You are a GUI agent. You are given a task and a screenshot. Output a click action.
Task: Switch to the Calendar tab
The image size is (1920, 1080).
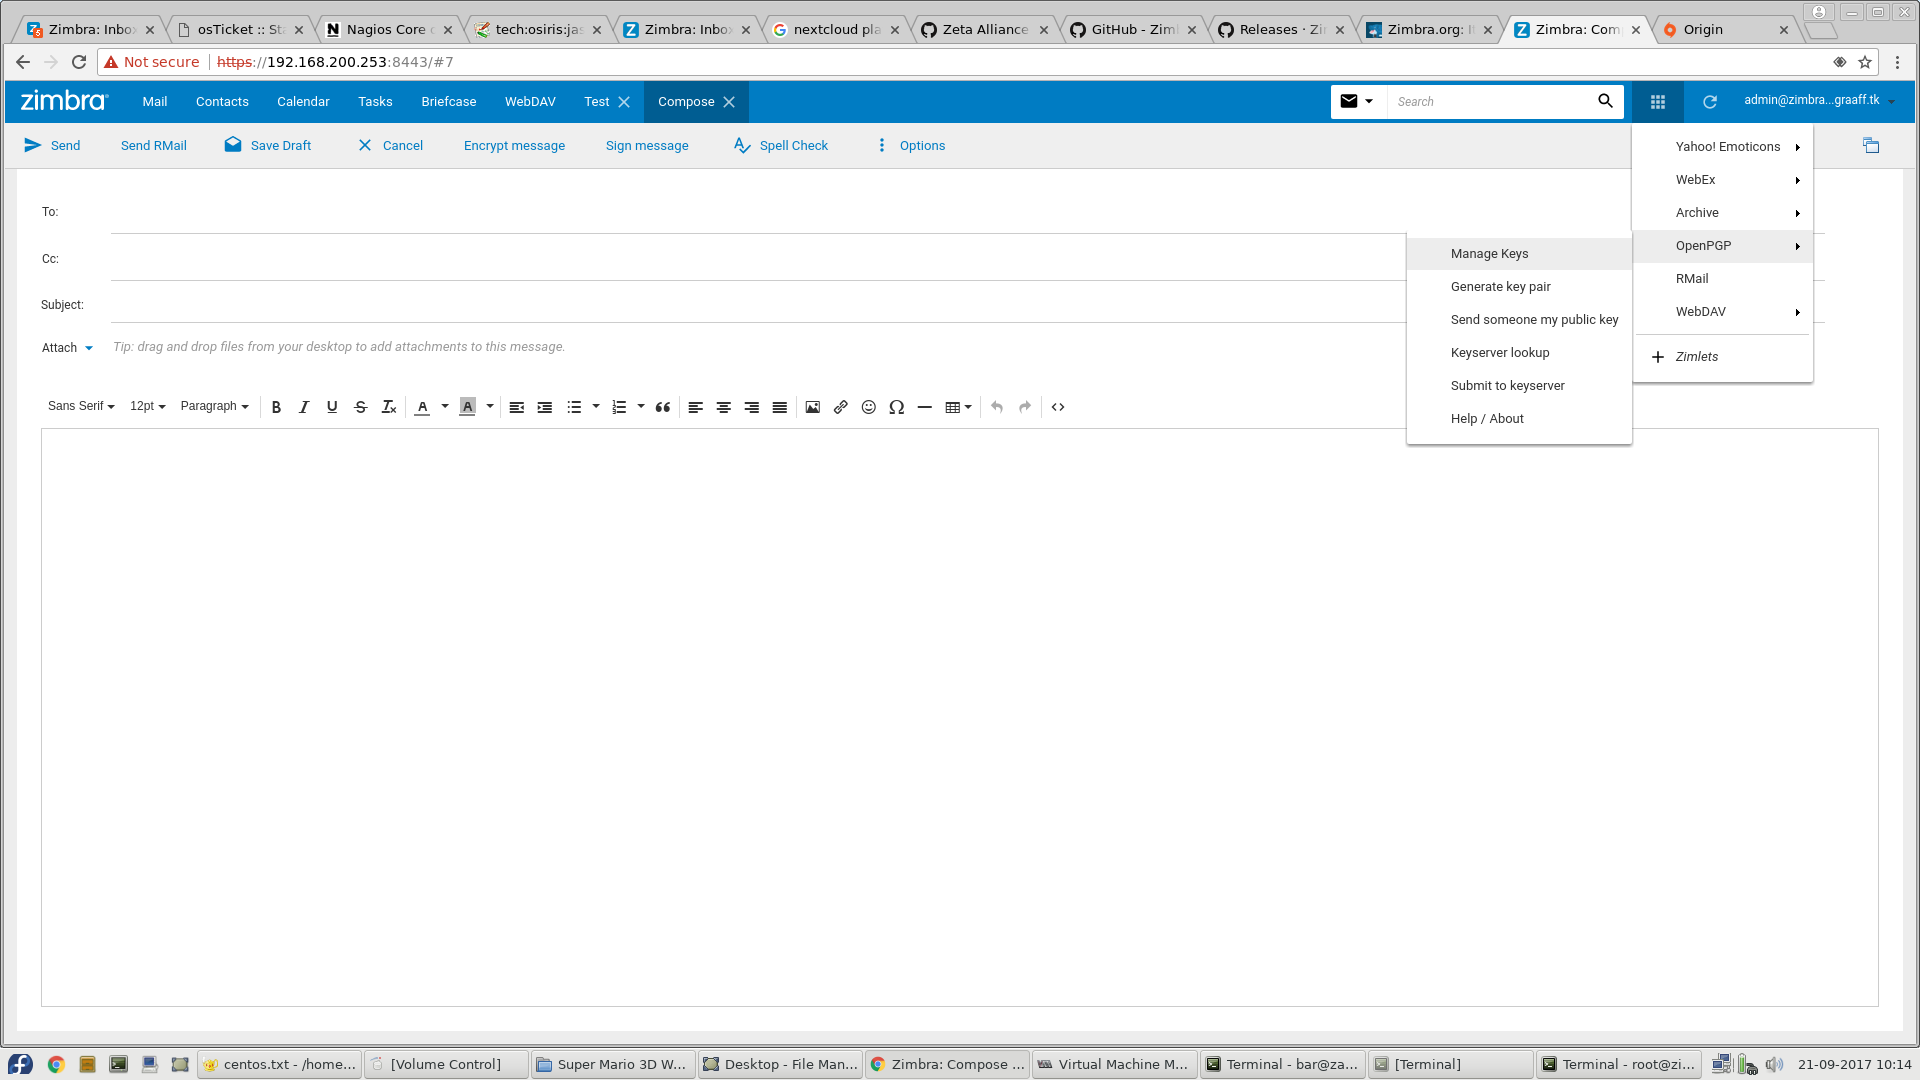[303, 102]
